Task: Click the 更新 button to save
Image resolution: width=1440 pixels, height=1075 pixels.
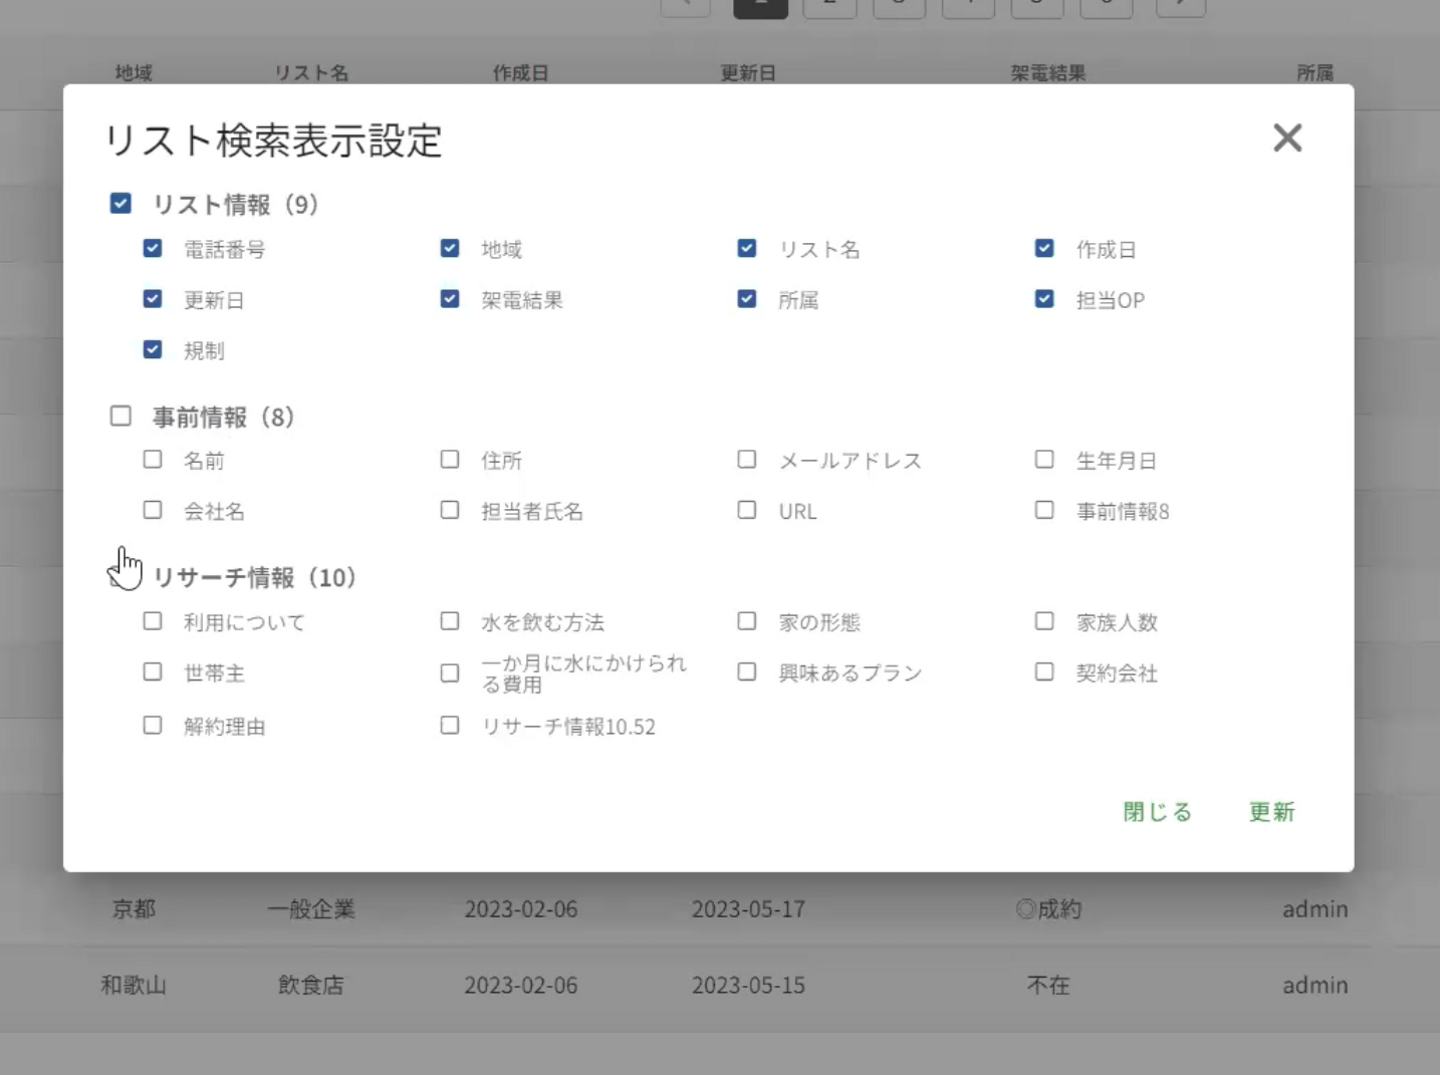Action: click(1271, 811)
